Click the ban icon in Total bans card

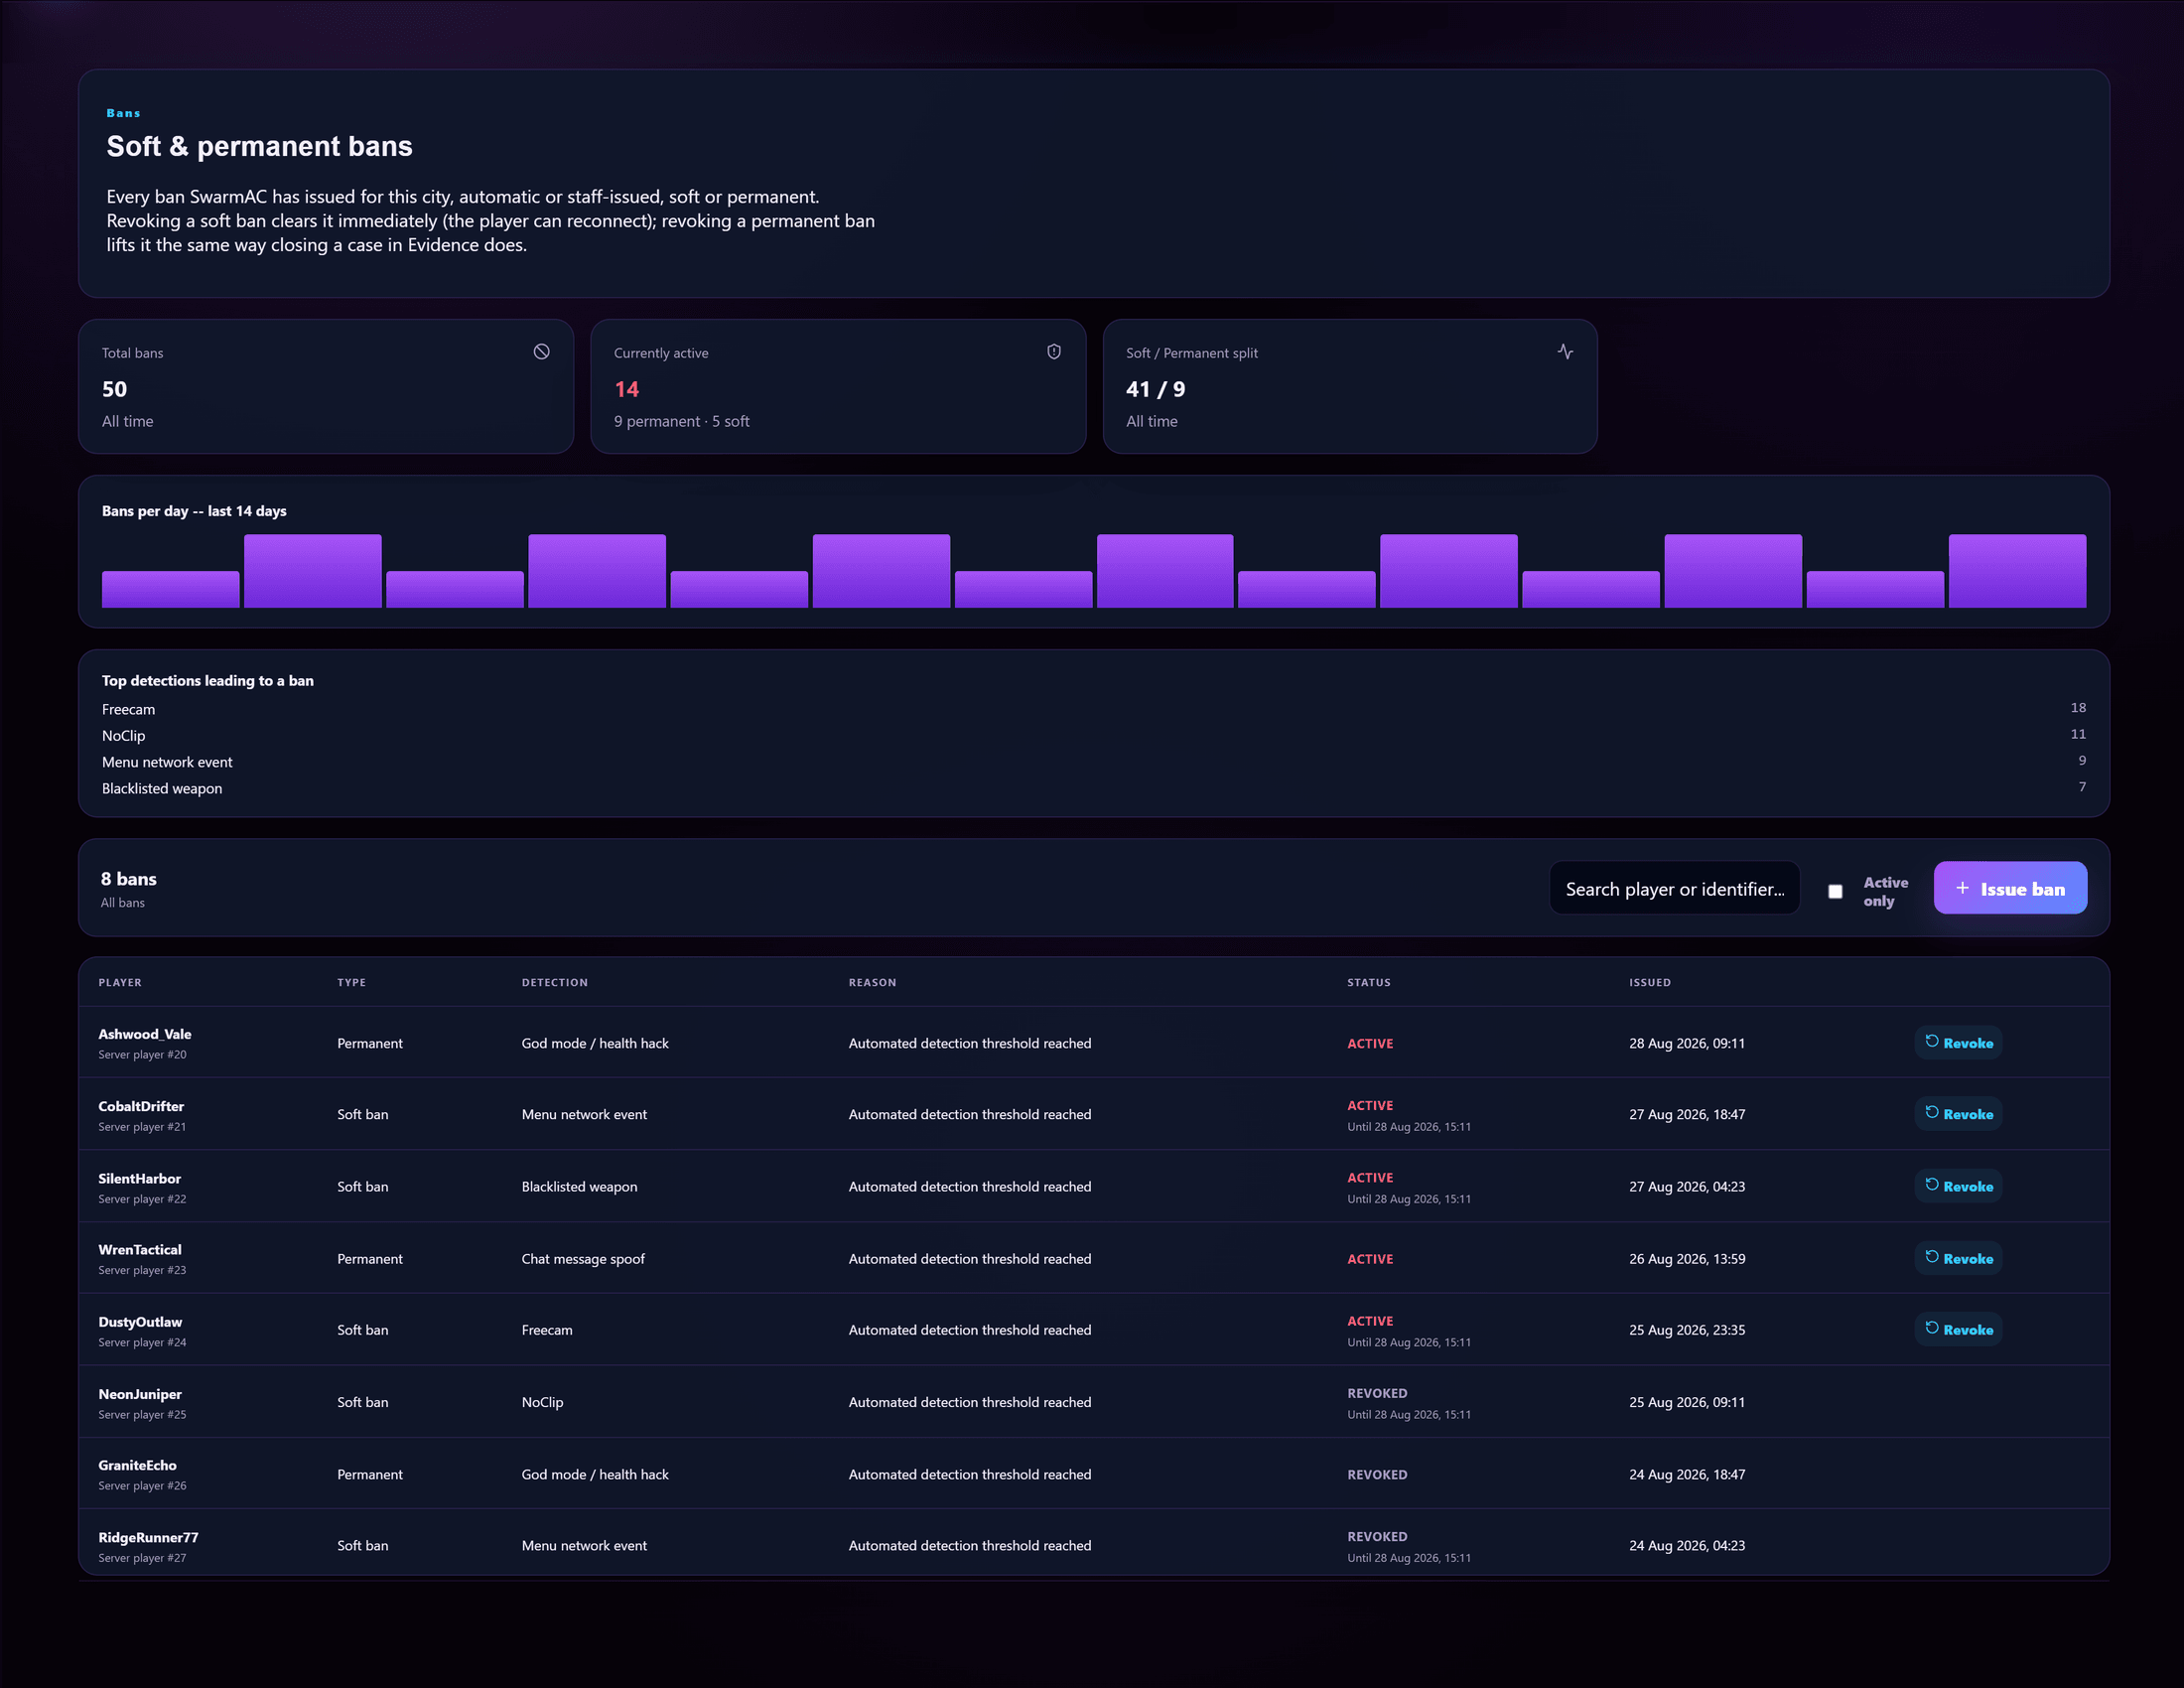(541, 352)
